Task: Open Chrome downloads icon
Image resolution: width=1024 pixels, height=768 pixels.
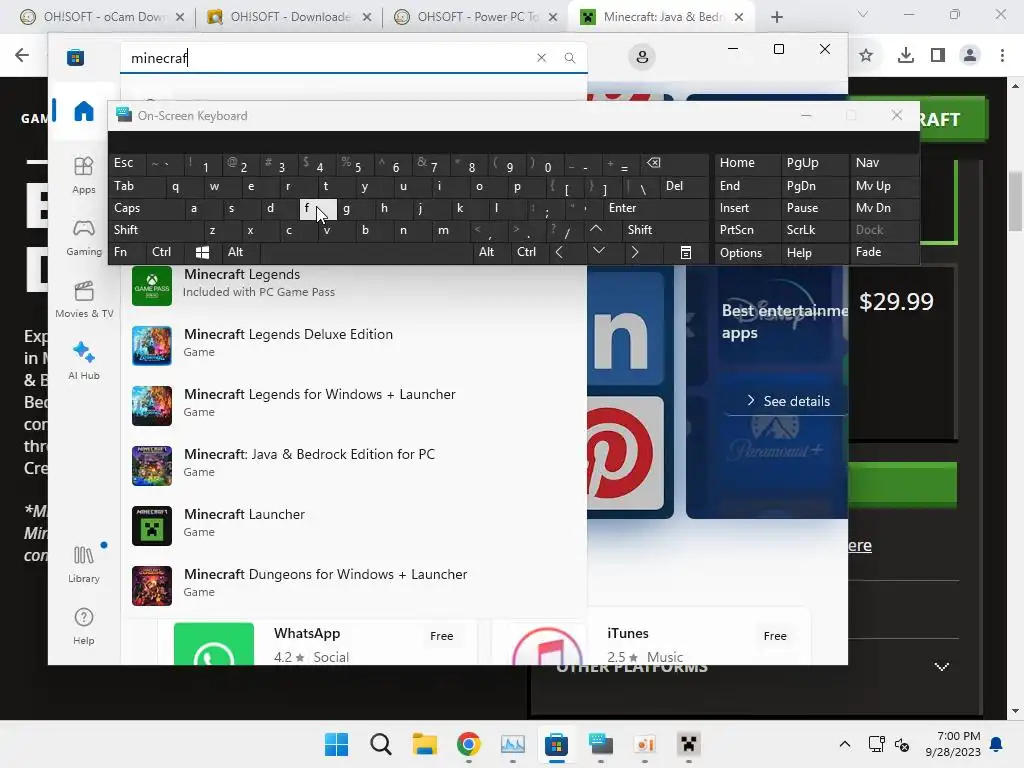Action: pos(905,56)
